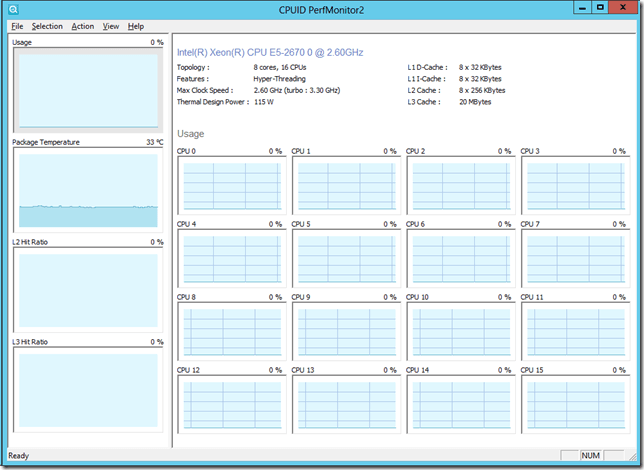This screenshot has height=470, width=644.
Task: Select the overall Usage graph in the left panel
Action: point(88,90)
